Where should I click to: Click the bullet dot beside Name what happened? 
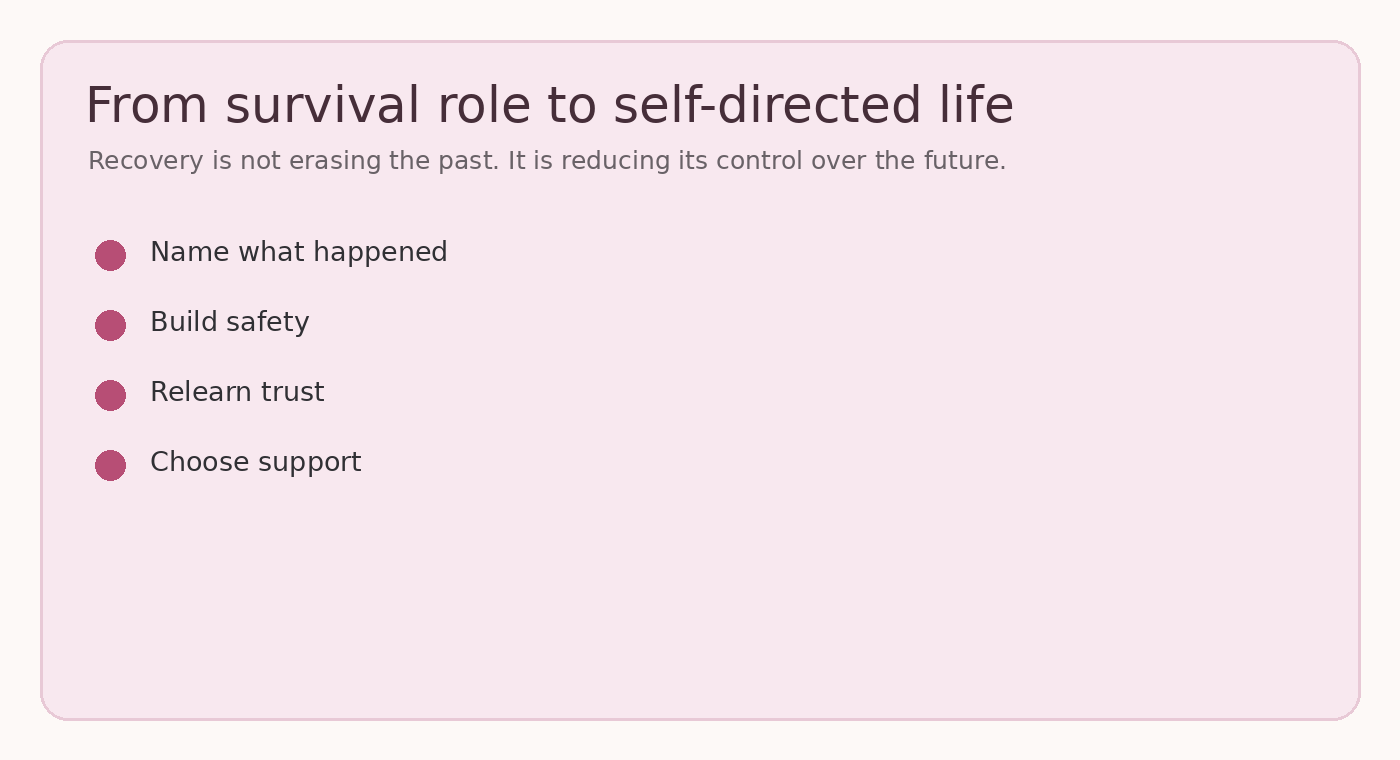tap(110, 255)
